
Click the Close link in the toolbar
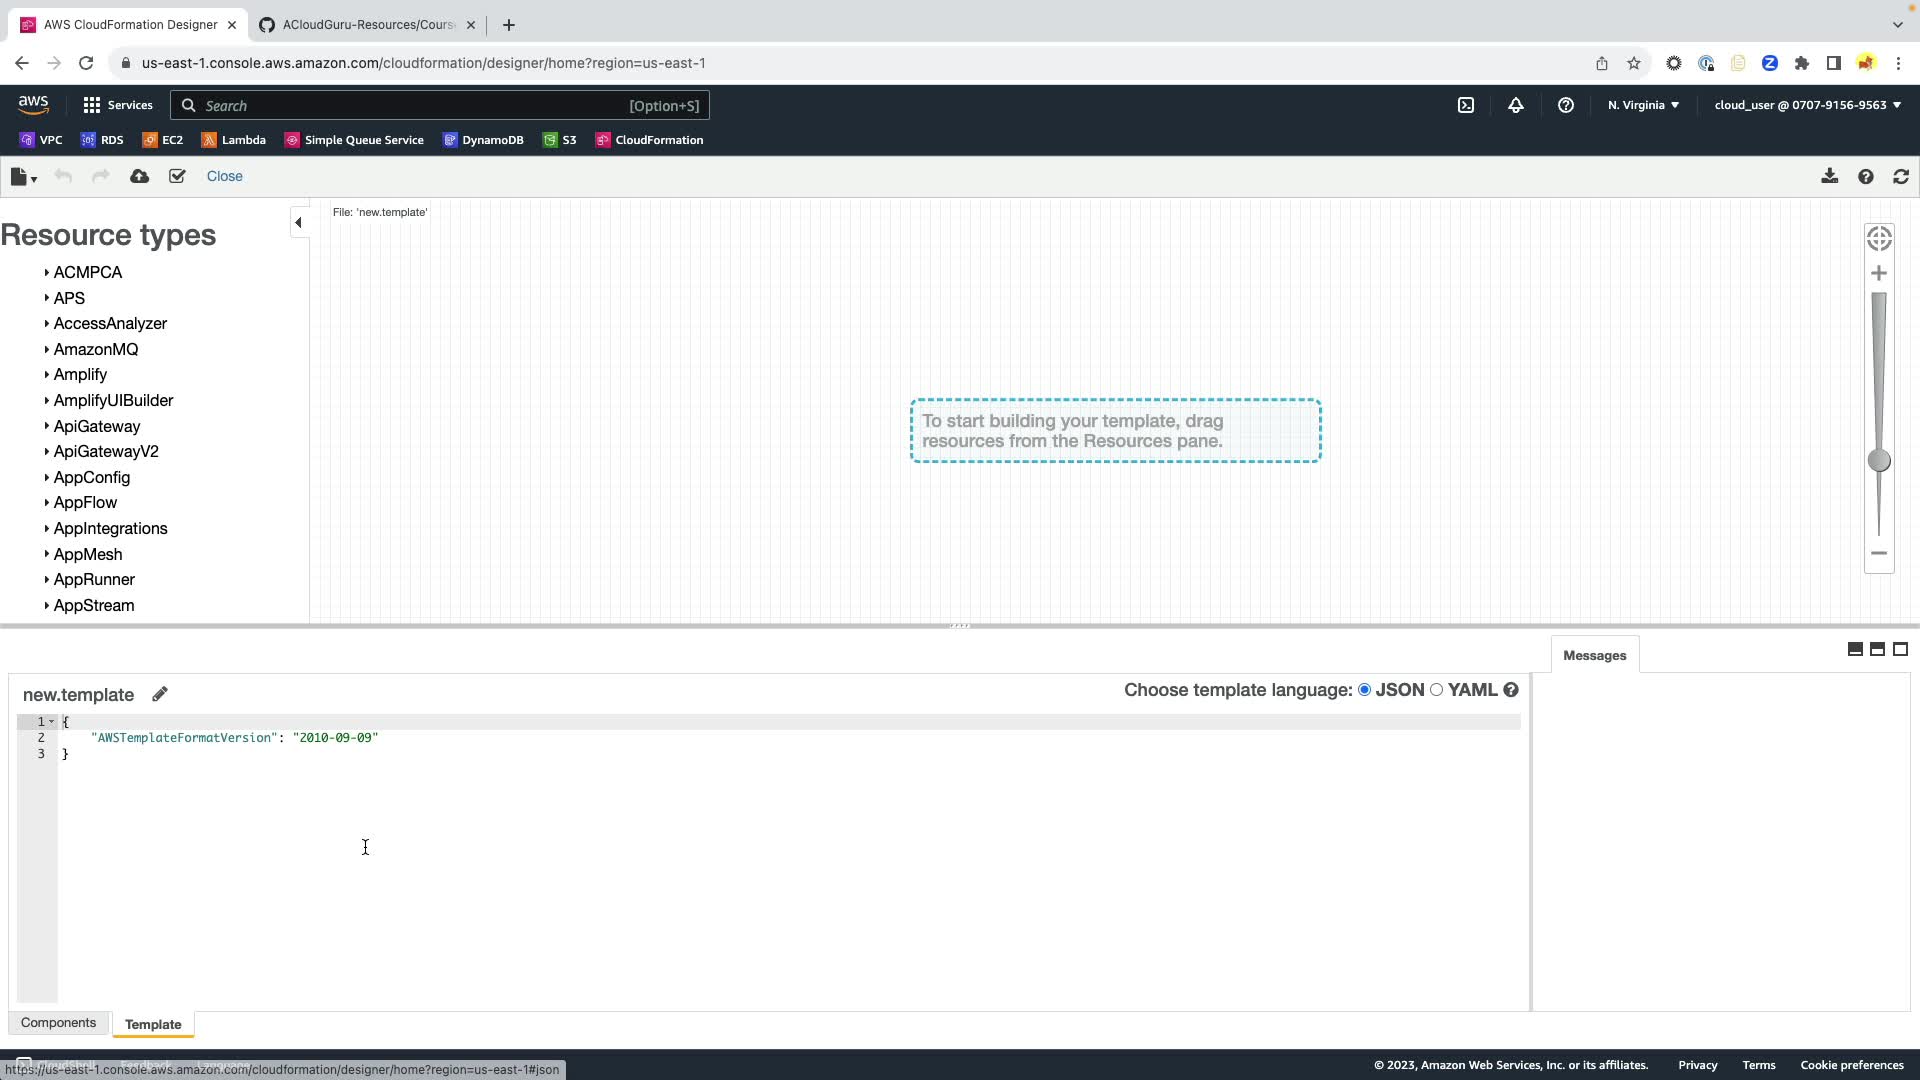pyautogui.click(x=224, y=176)
